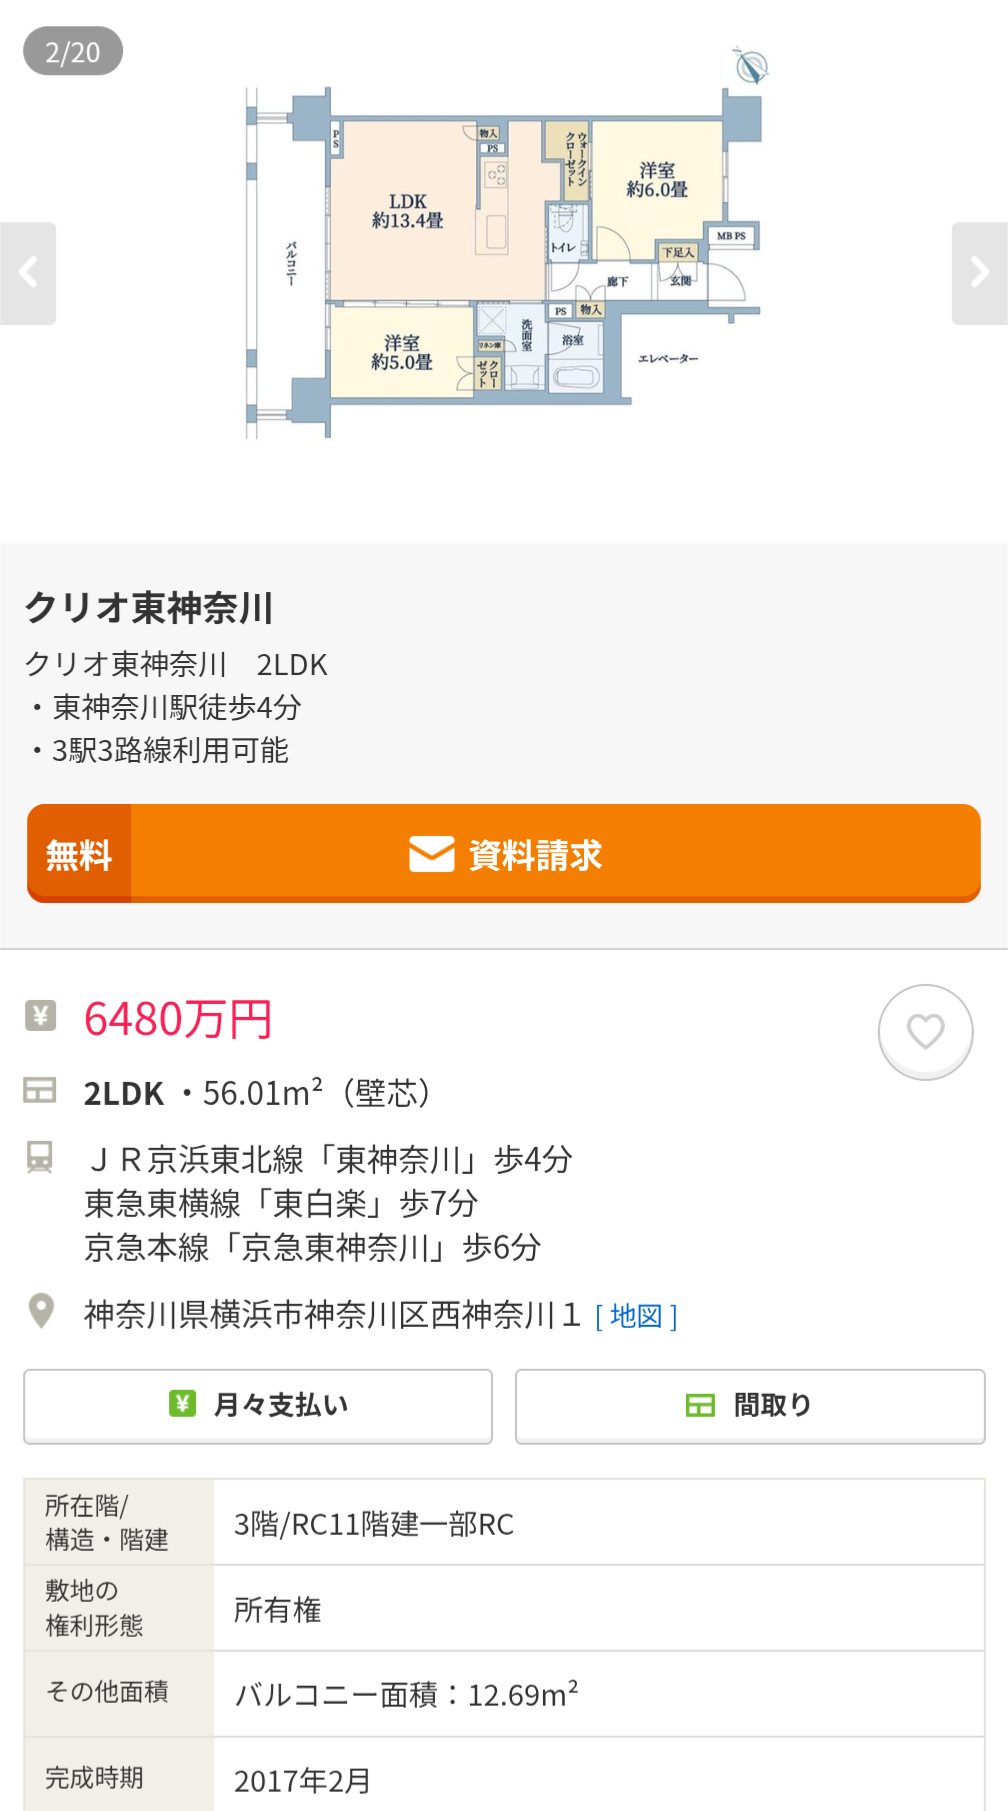Open the 月々支払い monthly payment button

258,1405
